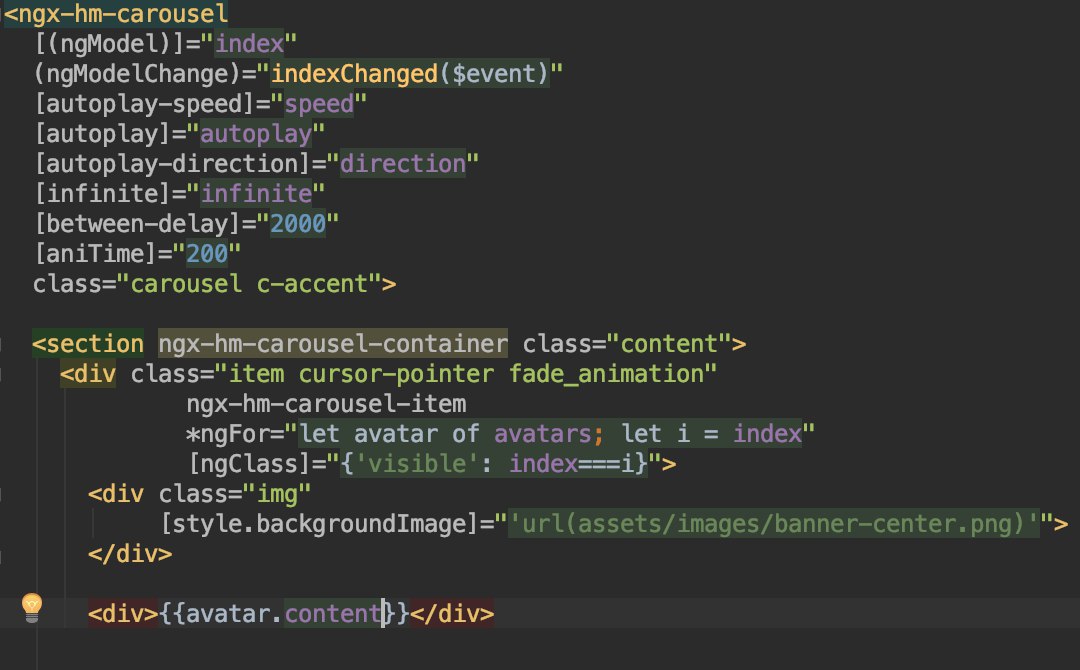
Task: Click the "content" class value on section
Action: pyautogui.click(x=669, y=344)
